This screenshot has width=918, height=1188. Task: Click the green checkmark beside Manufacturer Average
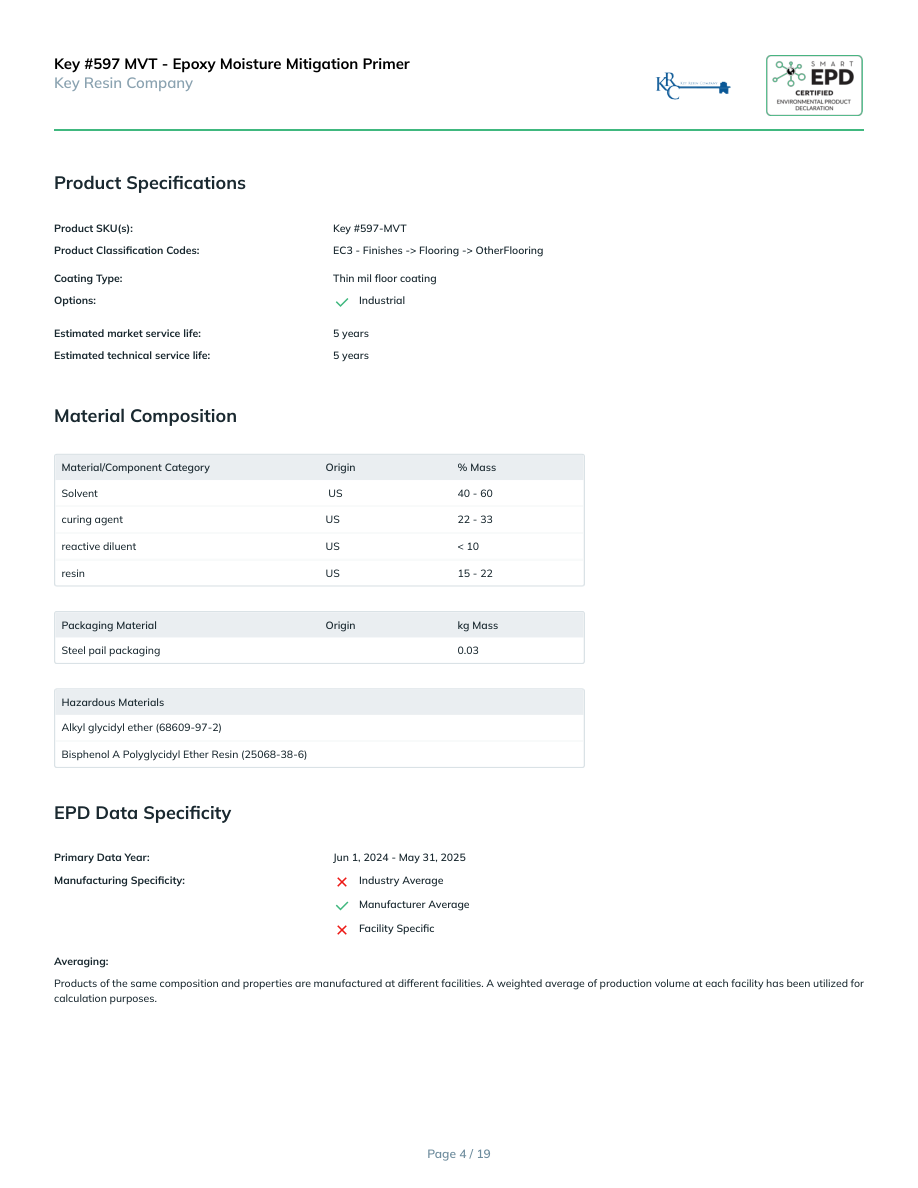pyautogui.click(x=342, y=906)
